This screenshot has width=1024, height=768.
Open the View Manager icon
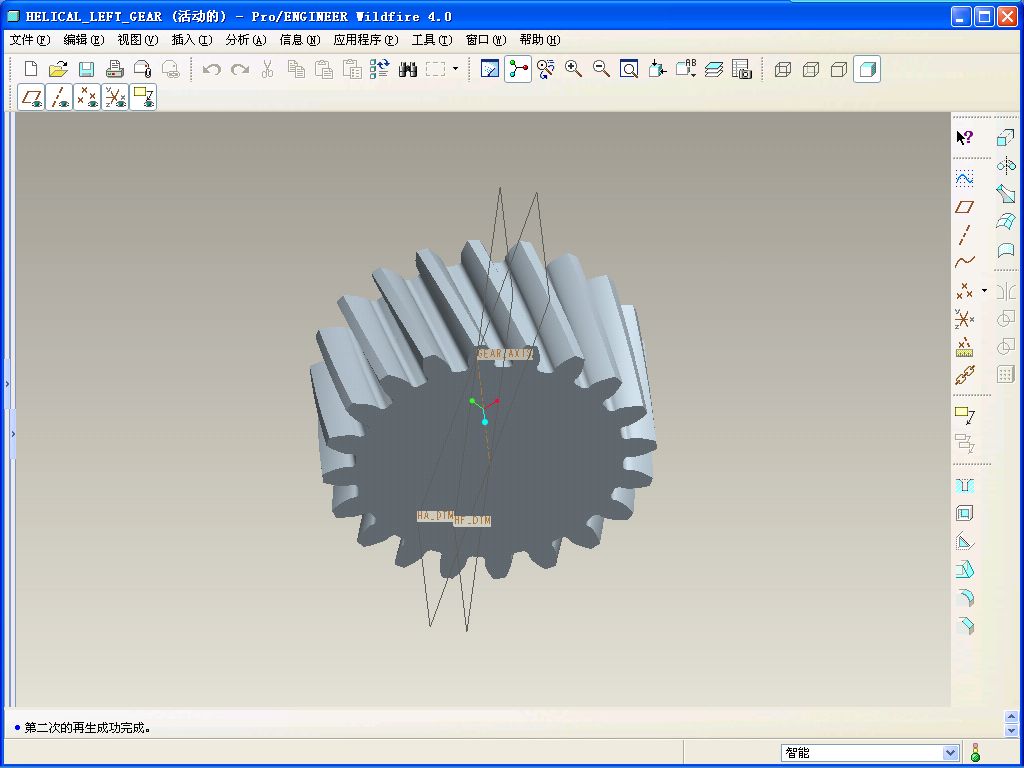click(742, 69)
